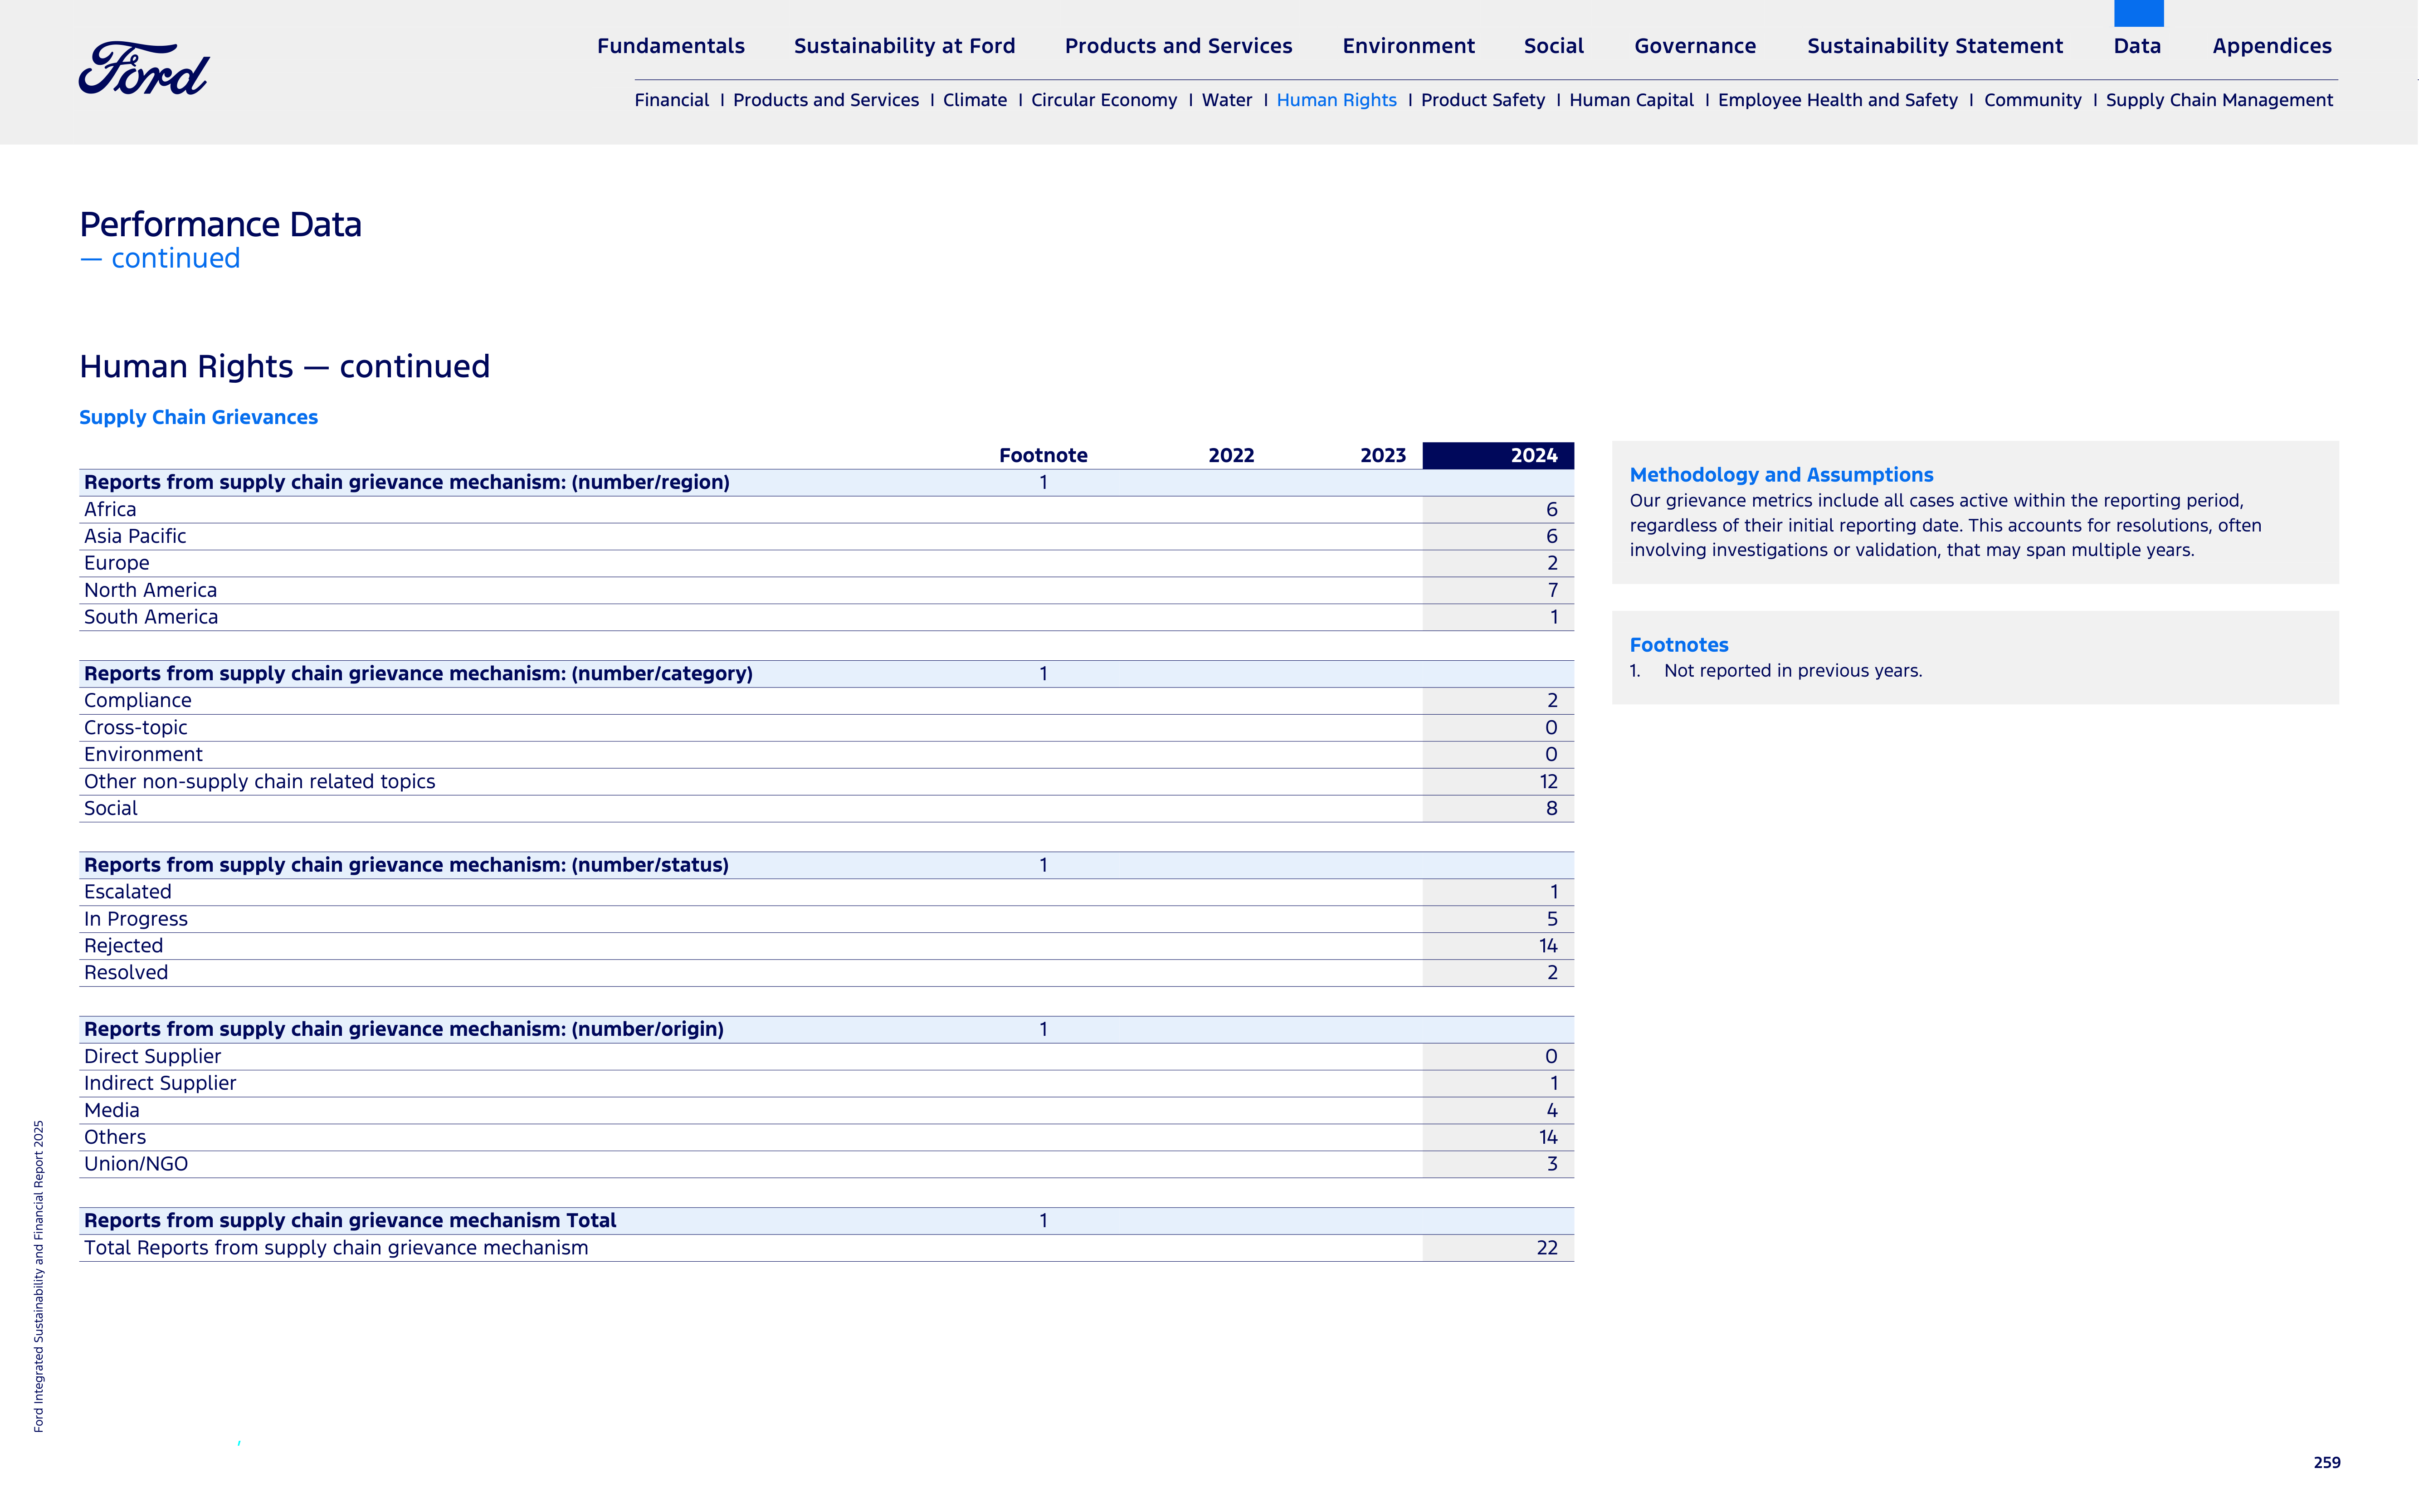Select the Rejected row label
The width and height of the screenshot is (2419, 1512).
[x=123, y=946]
